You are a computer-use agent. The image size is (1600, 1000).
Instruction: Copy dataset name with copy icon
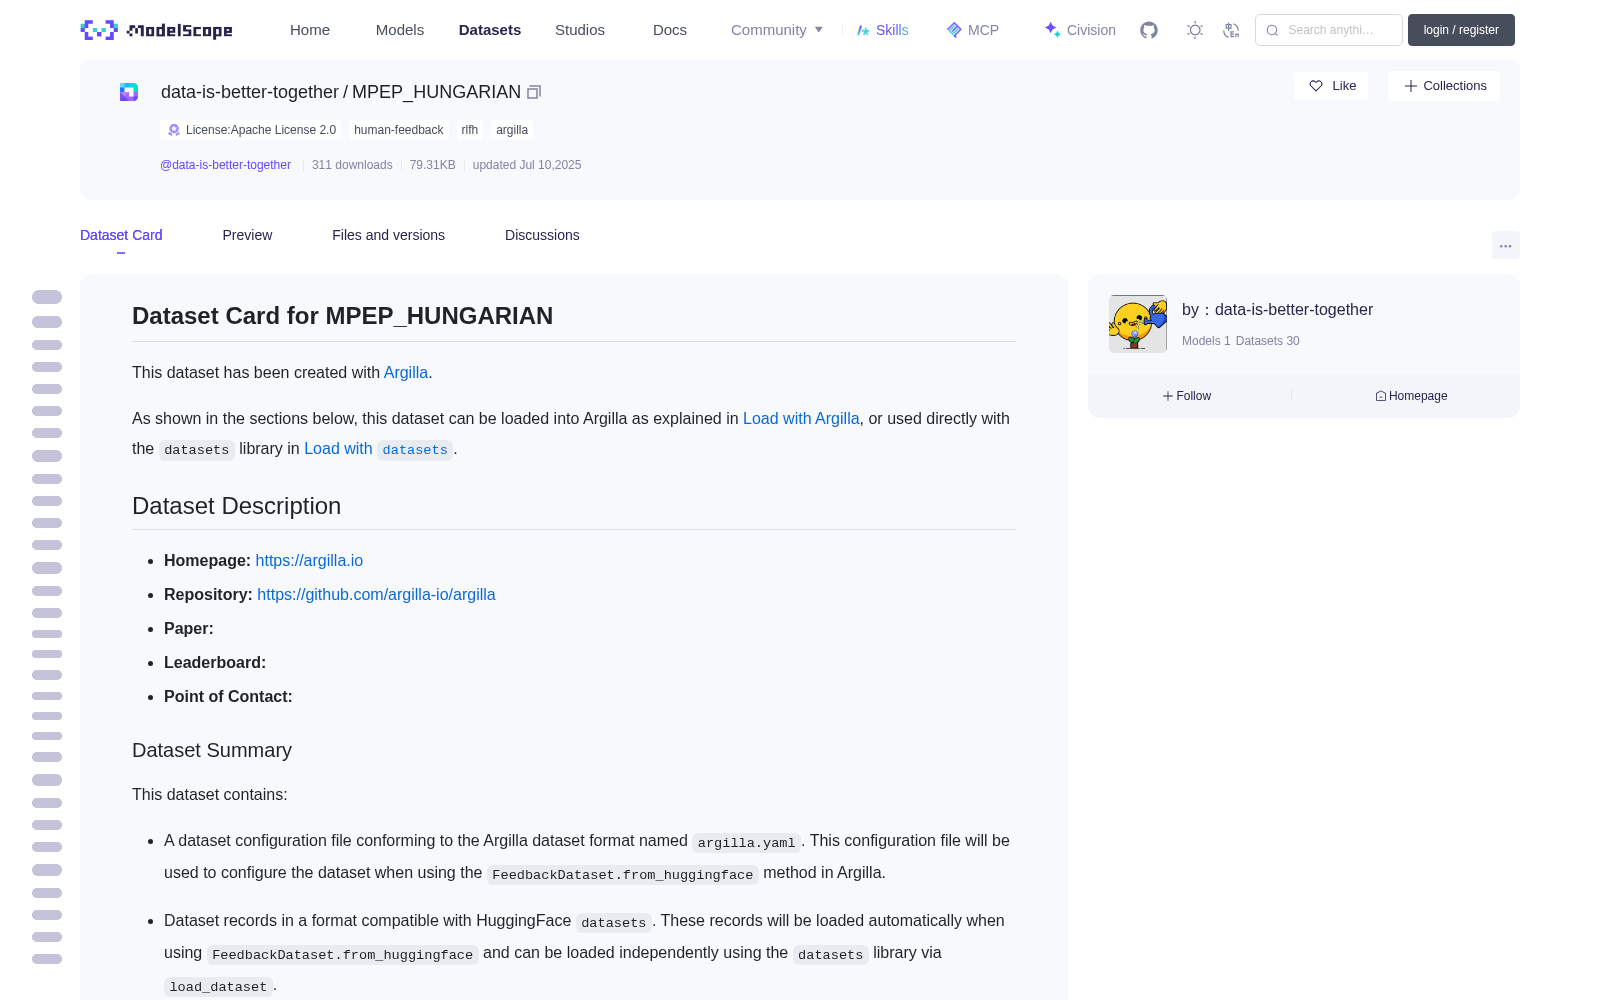tap(534, 92)
